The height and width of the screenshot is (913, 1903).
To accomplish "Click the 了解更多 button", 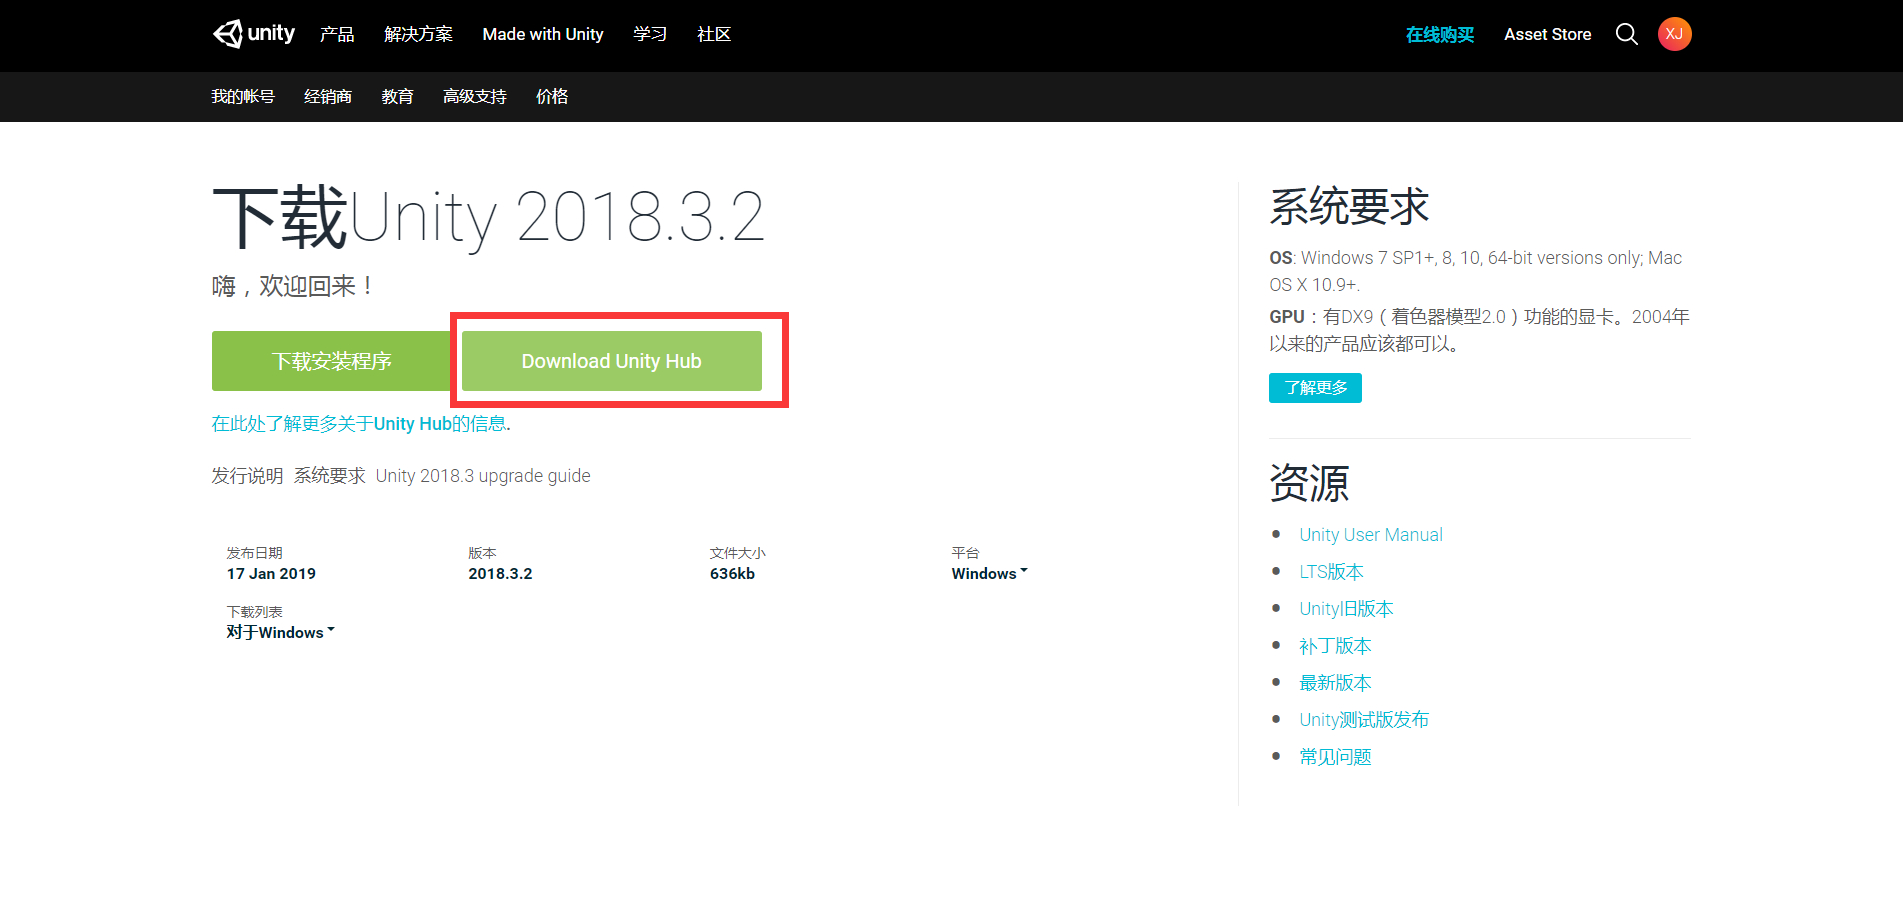I will tap(1316, 388).
